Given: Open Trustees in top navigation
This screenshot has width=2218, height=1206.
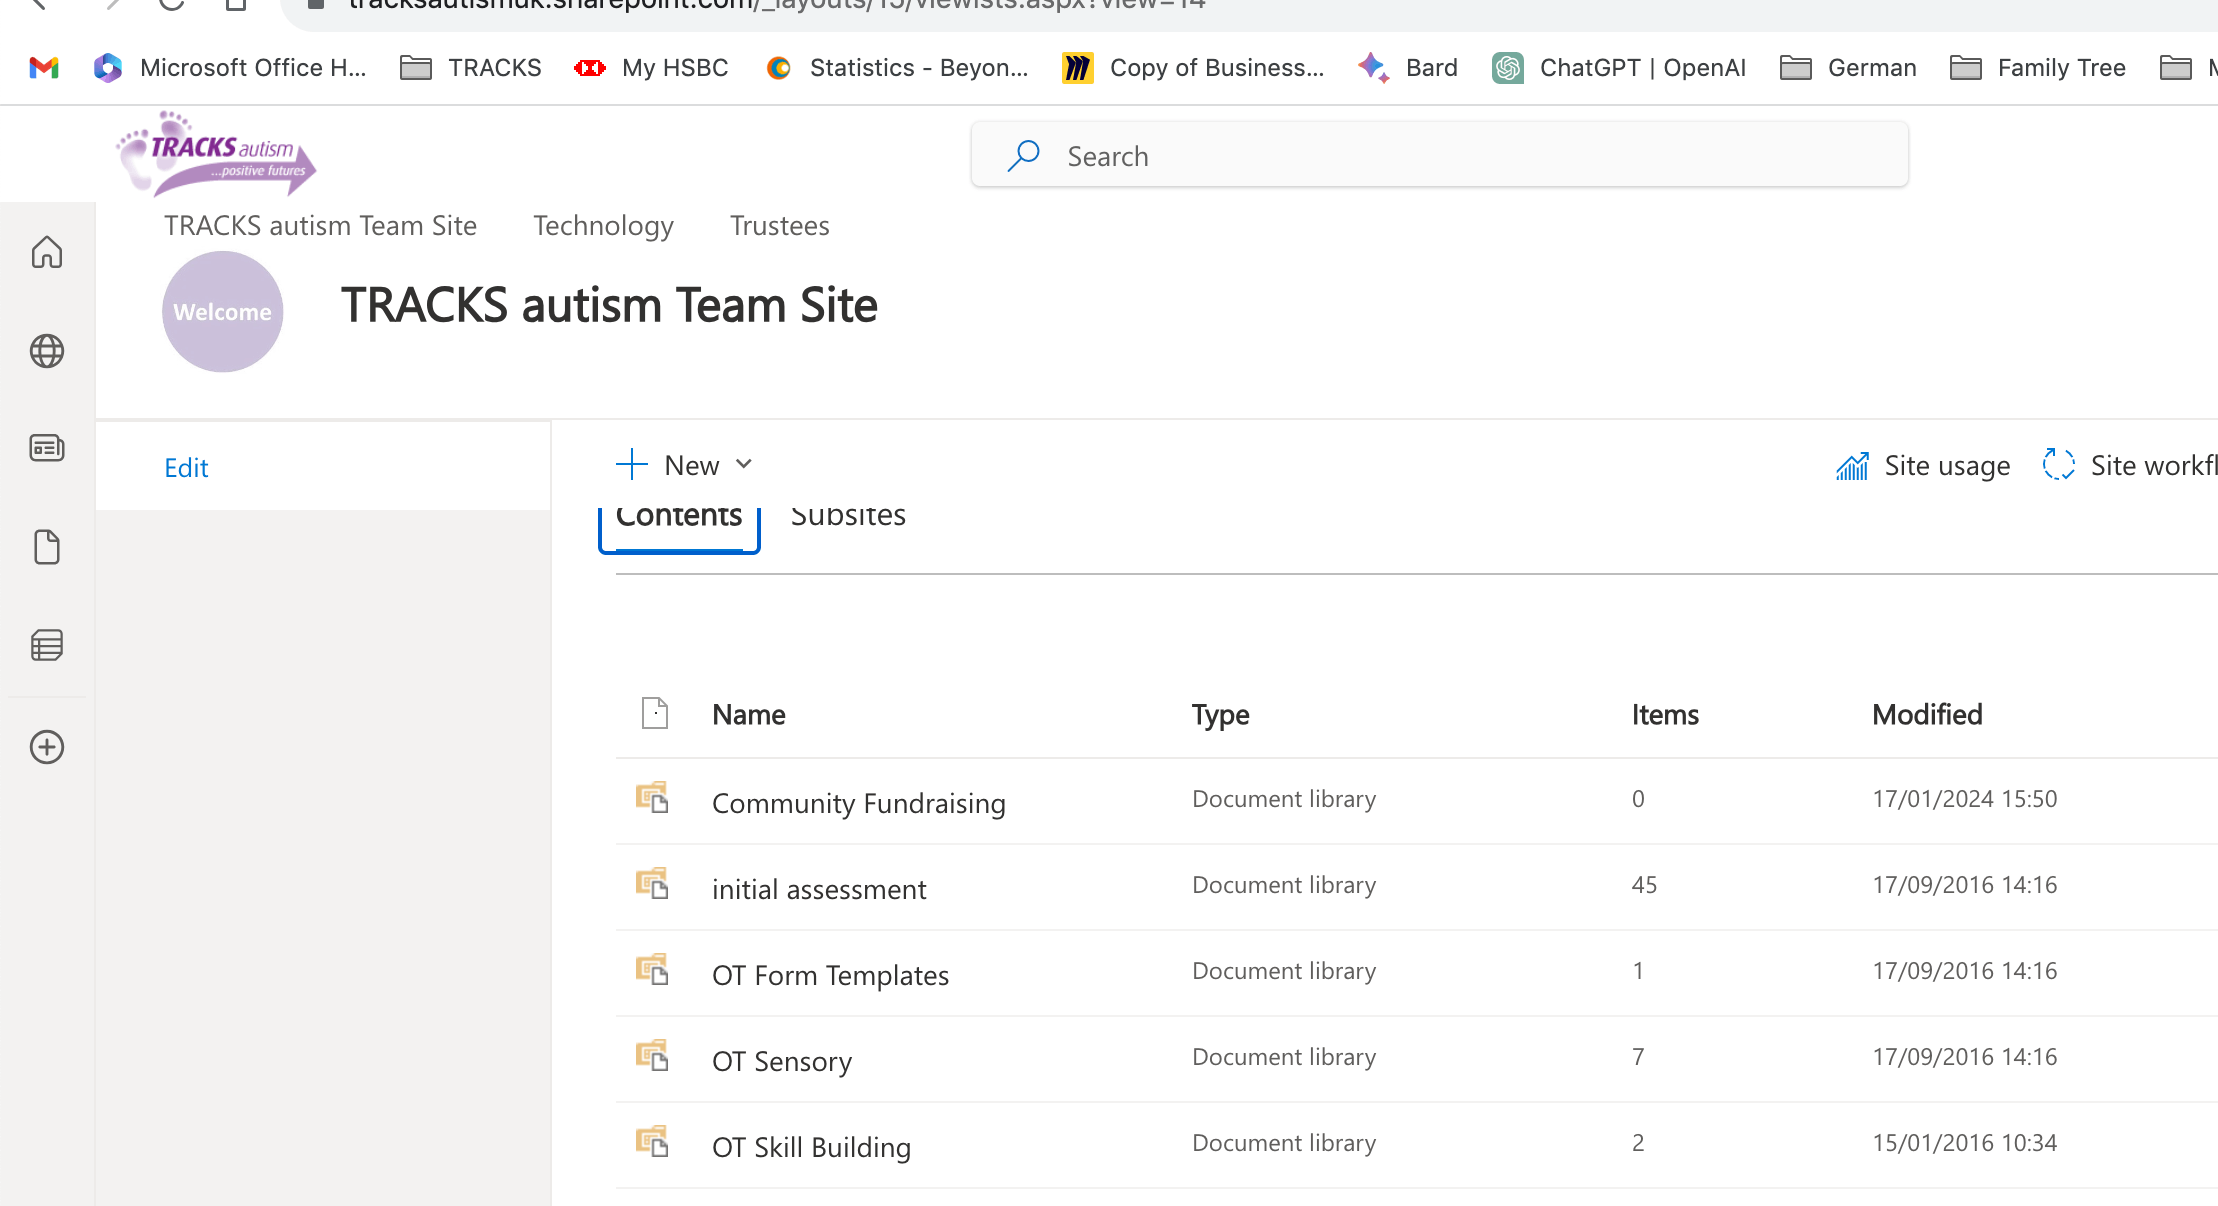Looking at the screenshot, I should point(780,226).
